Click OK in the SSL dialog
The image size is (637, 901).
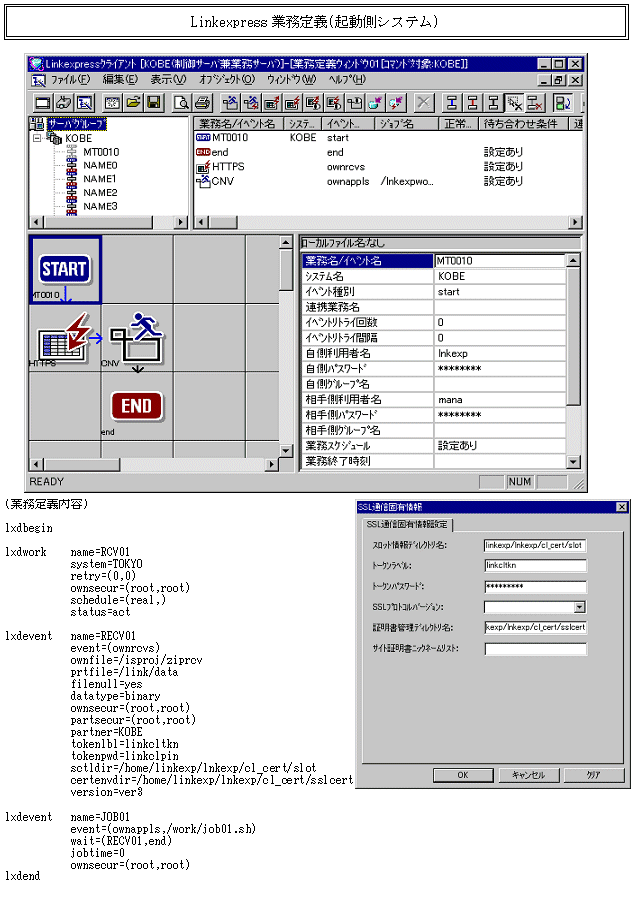463,775
